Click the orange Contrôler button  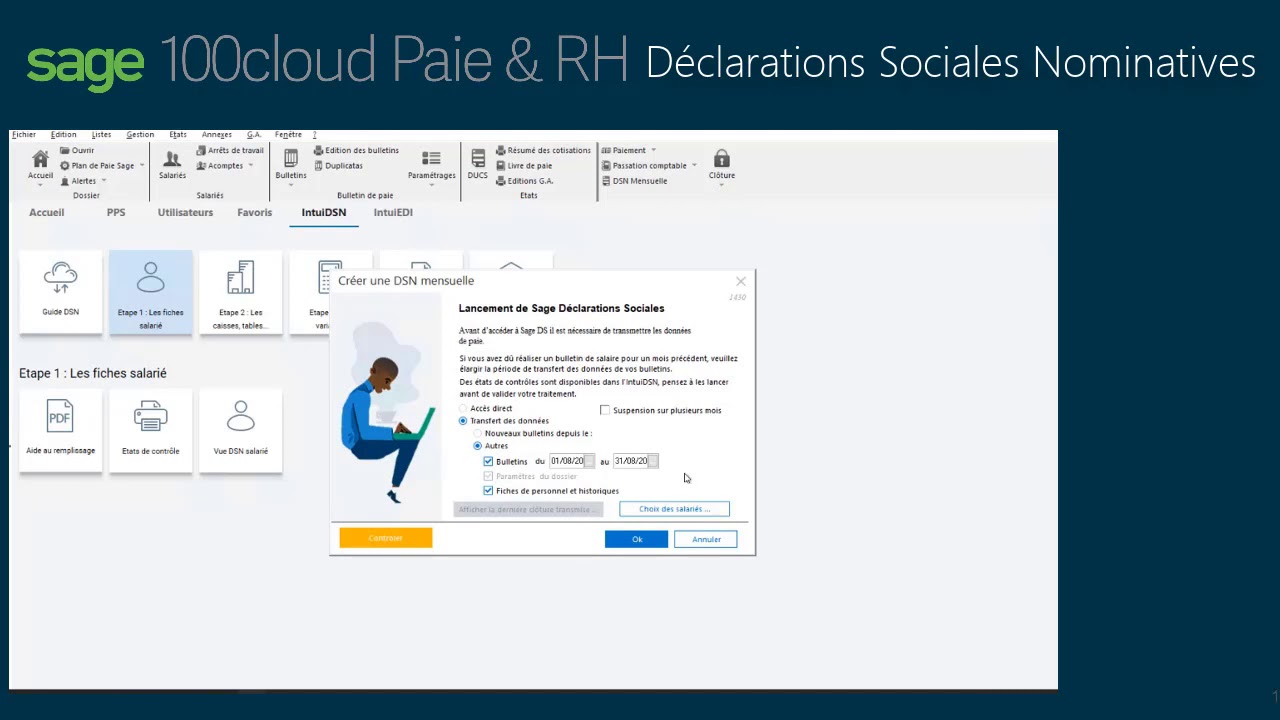tap(385, 538)
